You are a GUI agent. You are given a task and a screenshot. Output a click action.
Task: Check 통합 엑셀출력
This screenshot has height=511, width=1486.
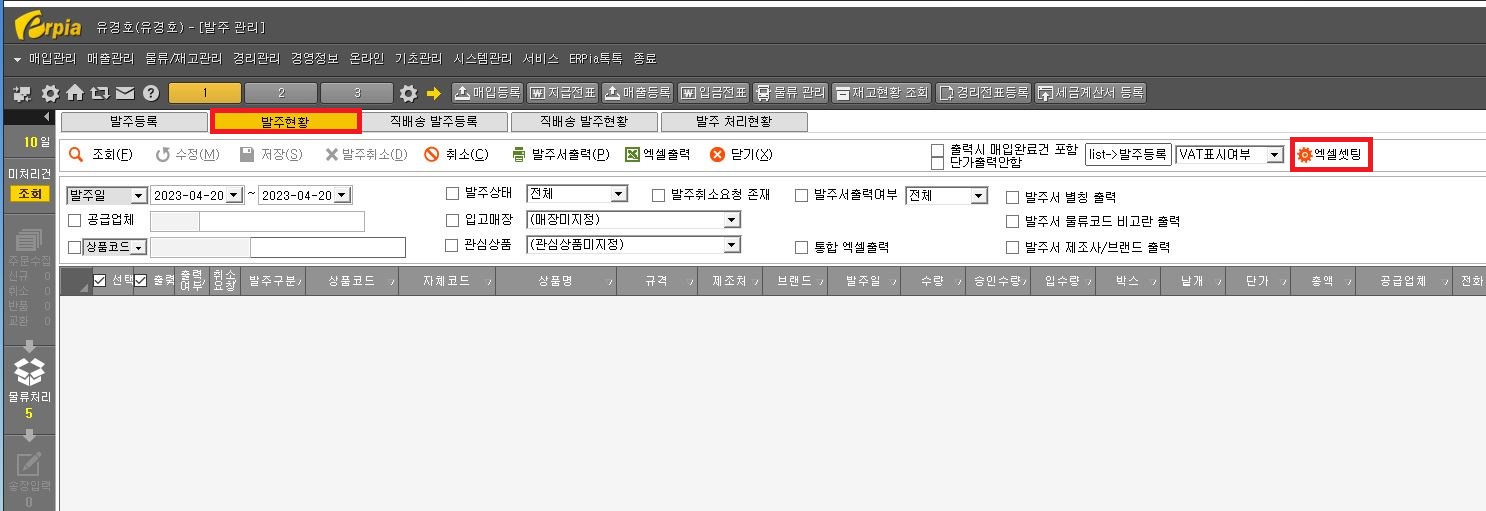pos(802,247)
